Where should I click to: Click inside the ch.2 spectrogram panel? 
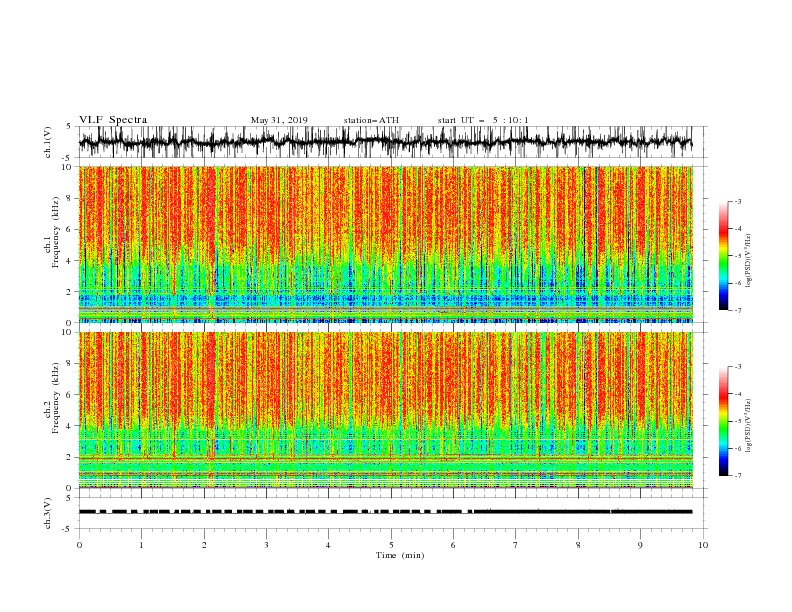(x=385, y=410)
